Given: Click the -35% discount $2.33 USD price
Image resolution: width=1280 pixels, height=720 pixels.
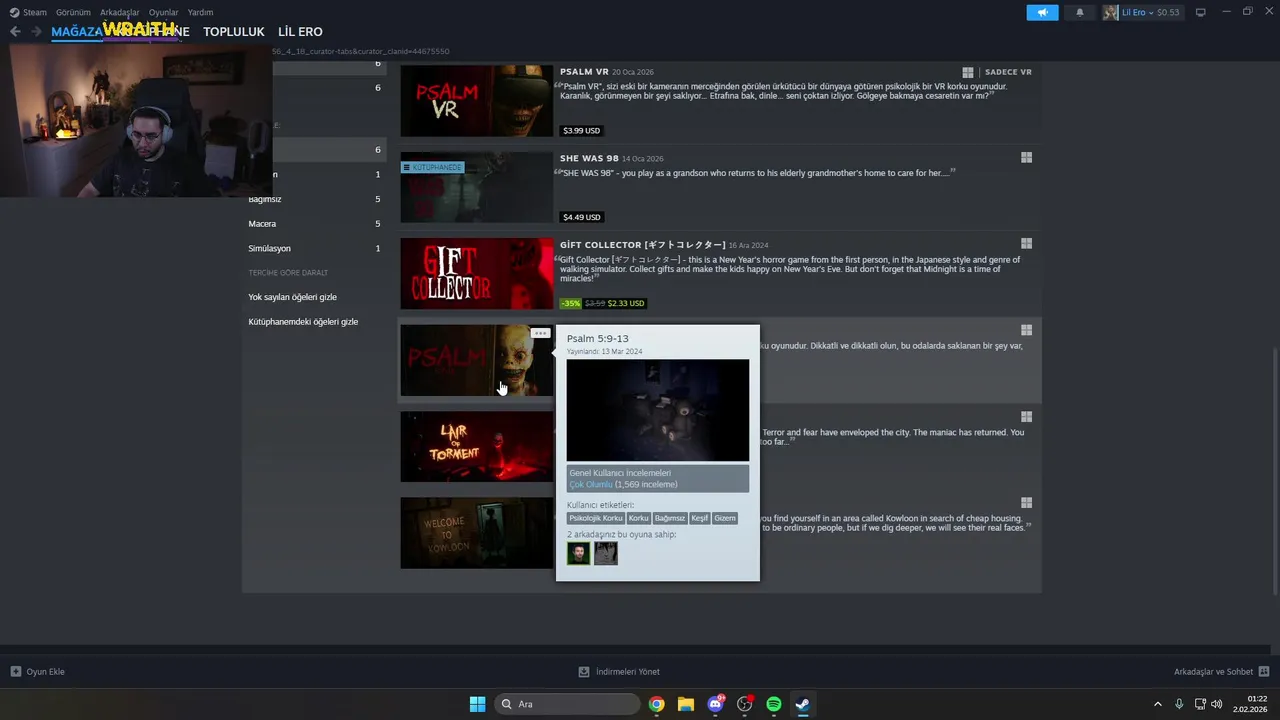Looking at the screenshot, I should (x=603, y=303).
